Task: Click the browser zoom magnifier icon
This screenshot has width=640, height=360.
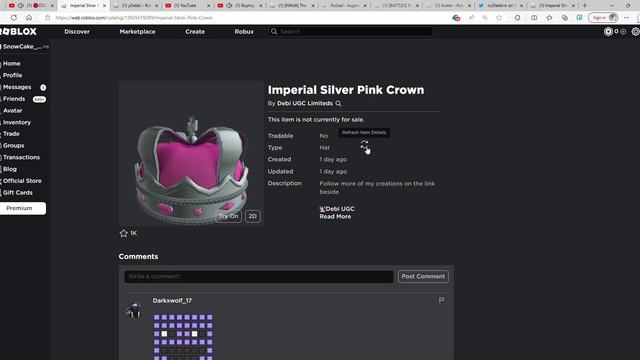Action: (x=485, y=18)
